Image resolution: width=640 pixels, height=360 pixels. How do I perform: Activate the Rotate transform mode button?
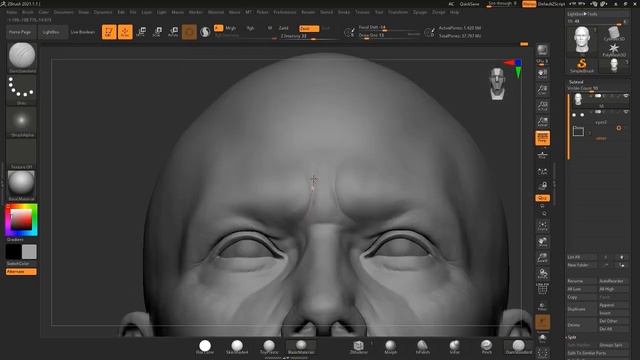[x=173, y=31]
